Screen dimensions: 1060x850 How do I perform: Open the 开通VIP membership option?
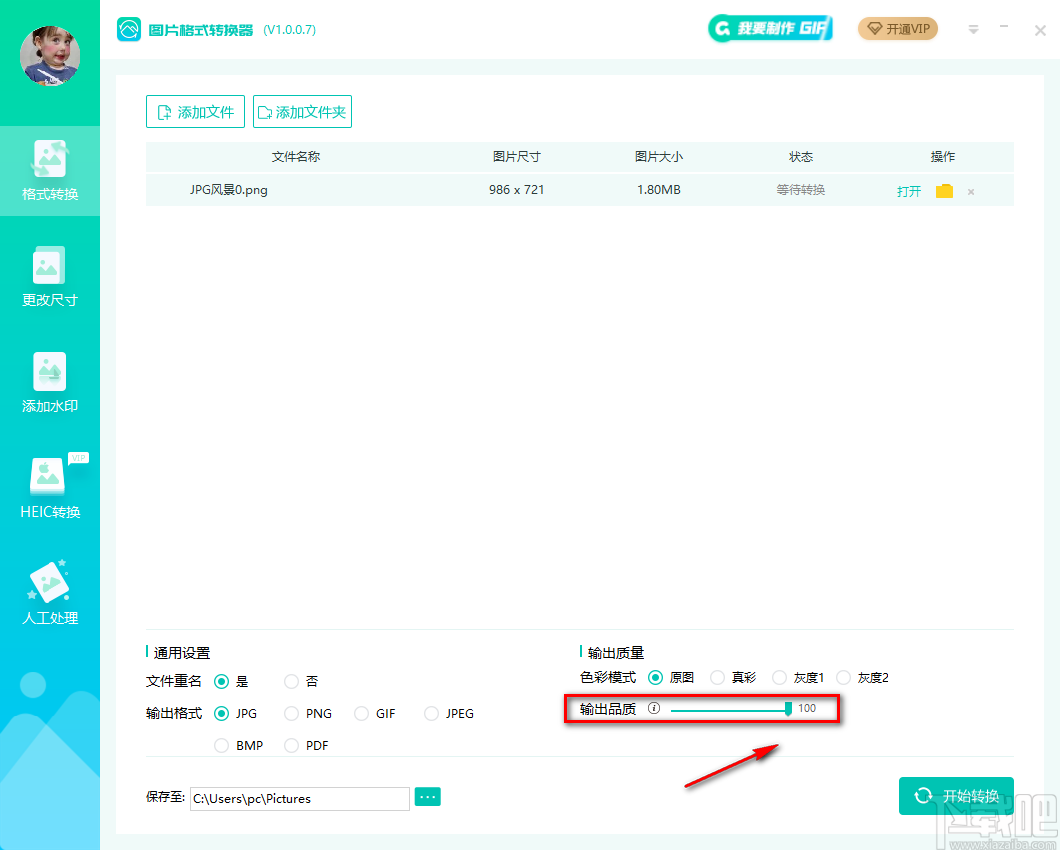click(x=897, y=29)
